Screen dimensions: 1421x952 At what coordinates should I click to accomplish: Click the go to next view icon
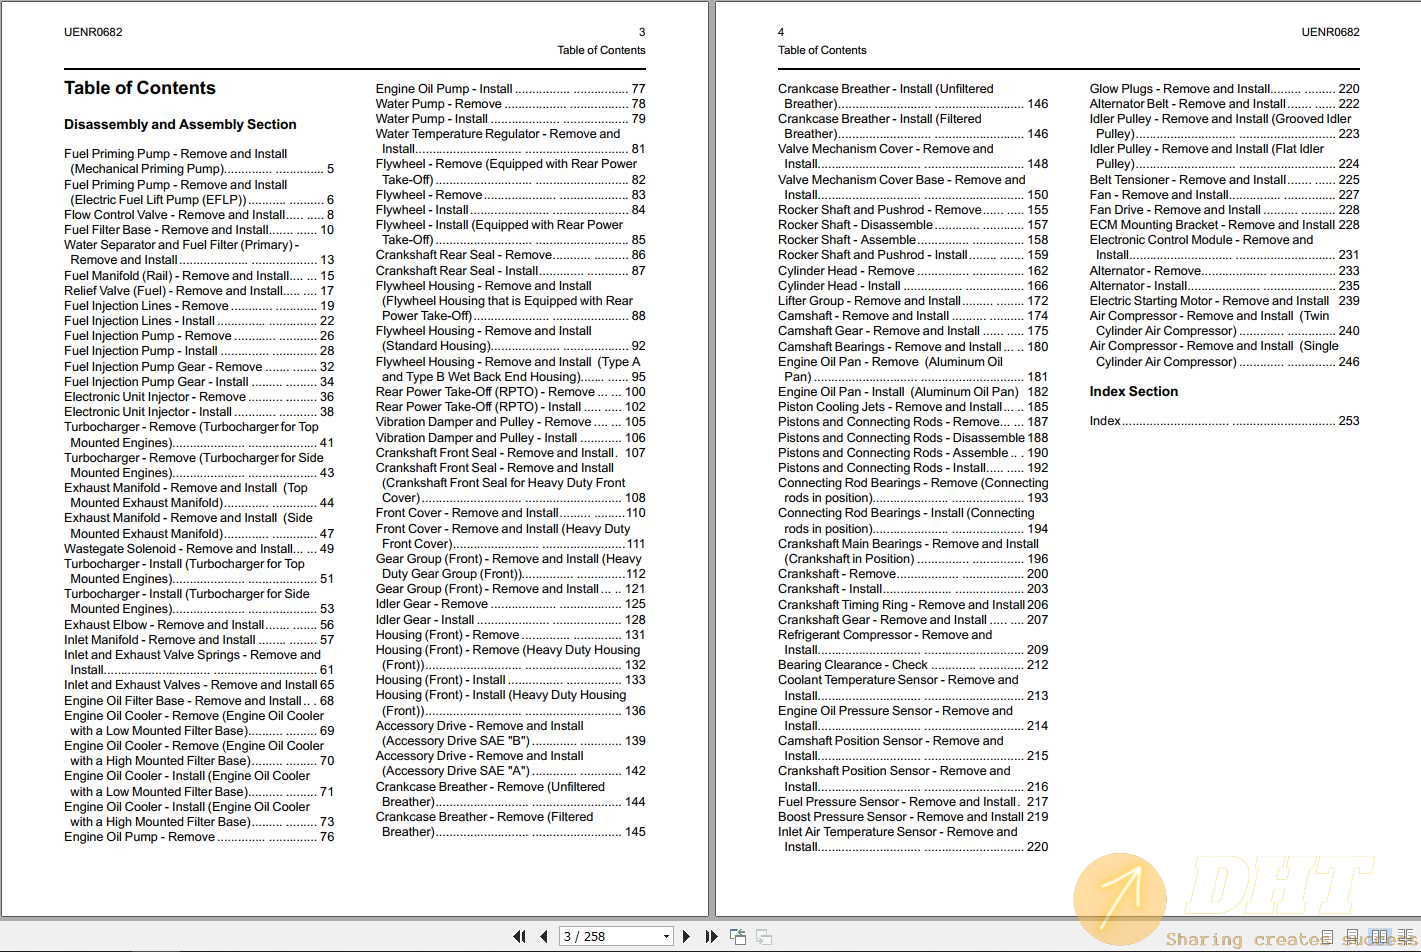764,937
